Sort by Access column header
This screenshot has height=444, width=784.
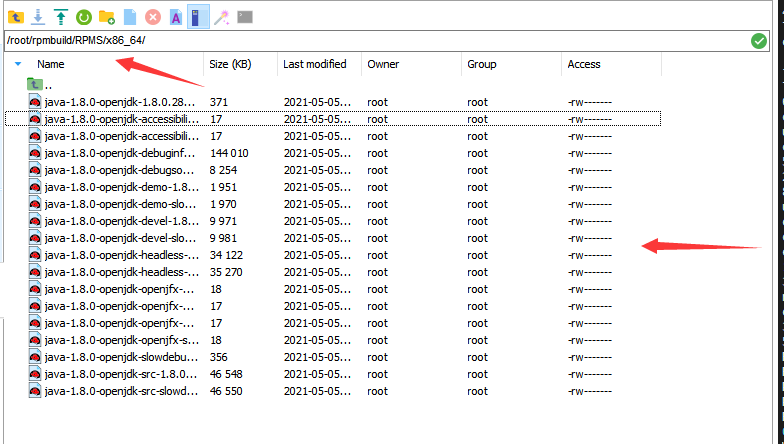tap(584, 64)
